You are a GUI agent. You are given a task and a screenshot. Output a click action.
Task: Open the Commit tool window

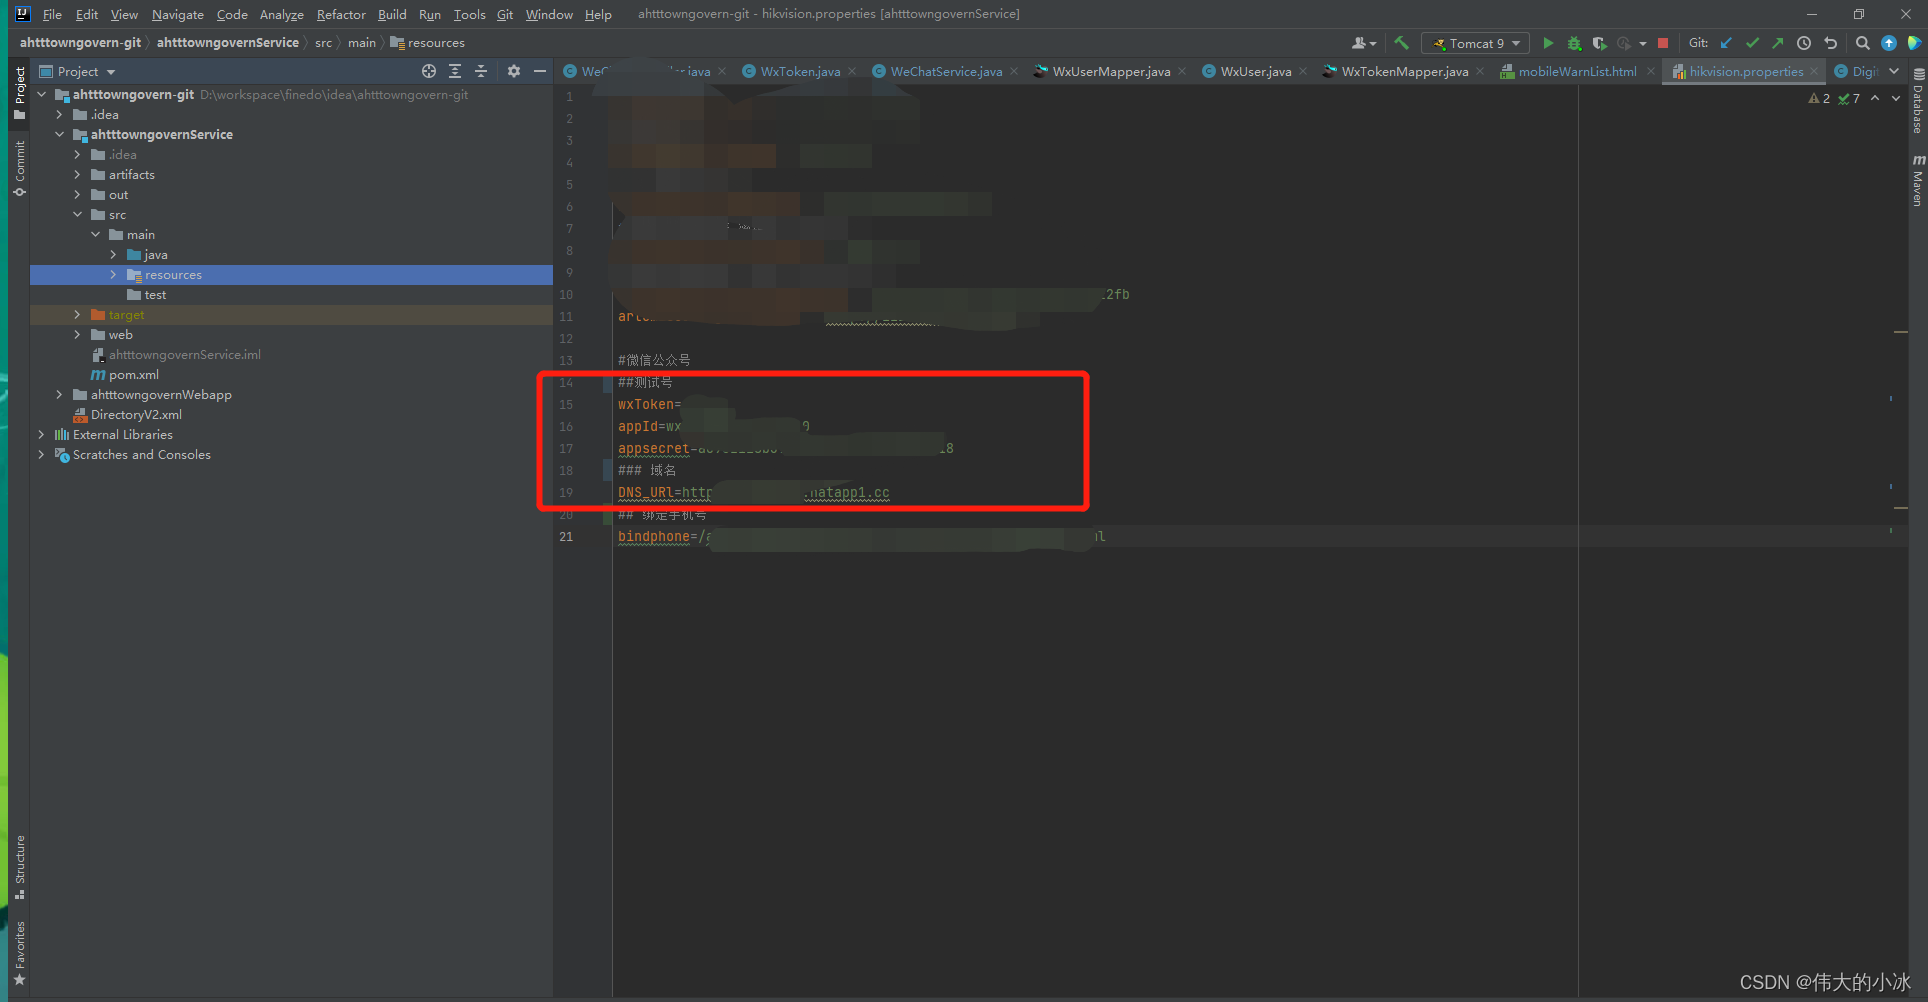tap(19, 168)
